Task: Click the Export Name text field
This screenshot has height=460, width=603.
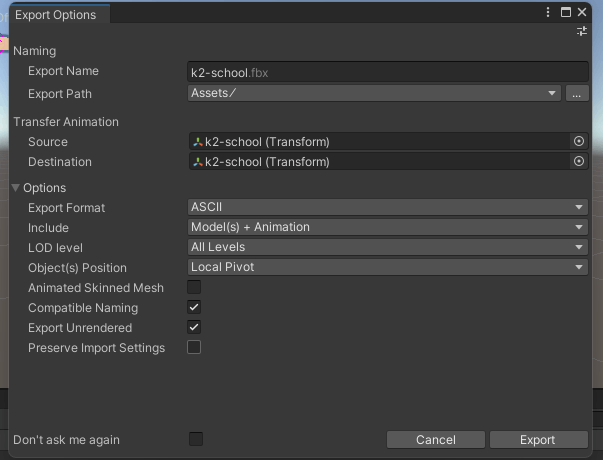Action: 388,72
